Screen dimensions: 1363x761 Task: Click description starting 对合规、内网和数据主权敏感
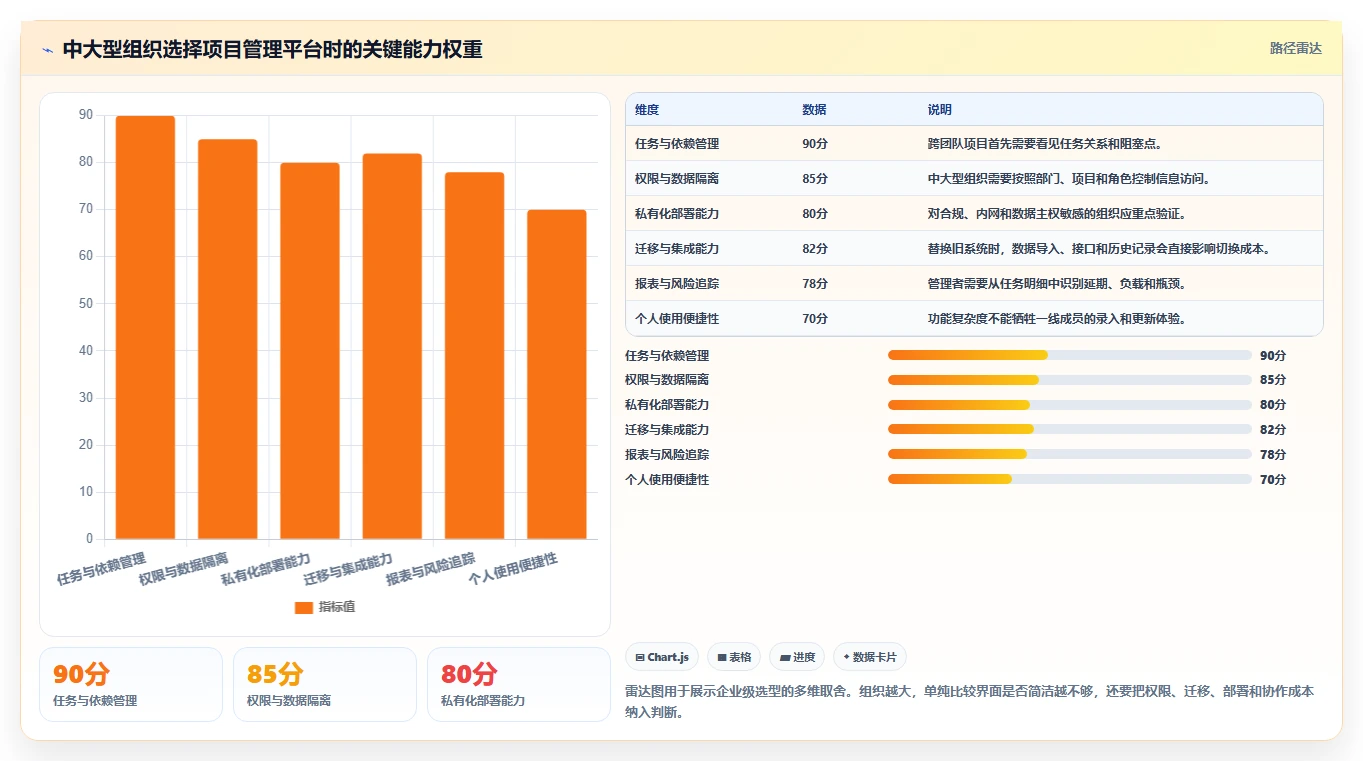[1057, 214]
